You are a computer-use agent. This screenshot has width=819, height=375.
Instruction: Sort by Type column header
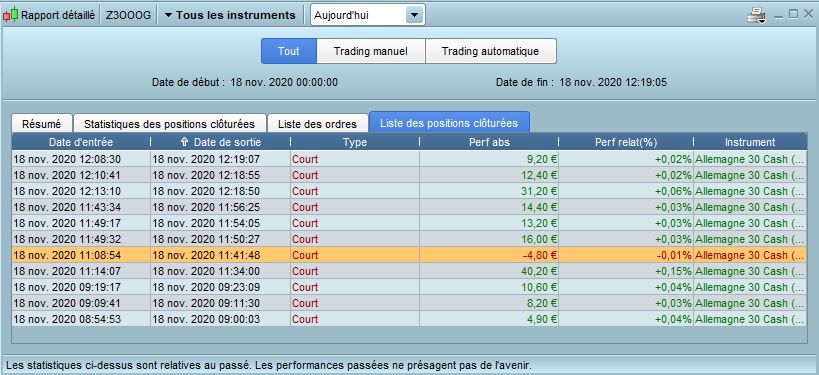tap(355, 142)
